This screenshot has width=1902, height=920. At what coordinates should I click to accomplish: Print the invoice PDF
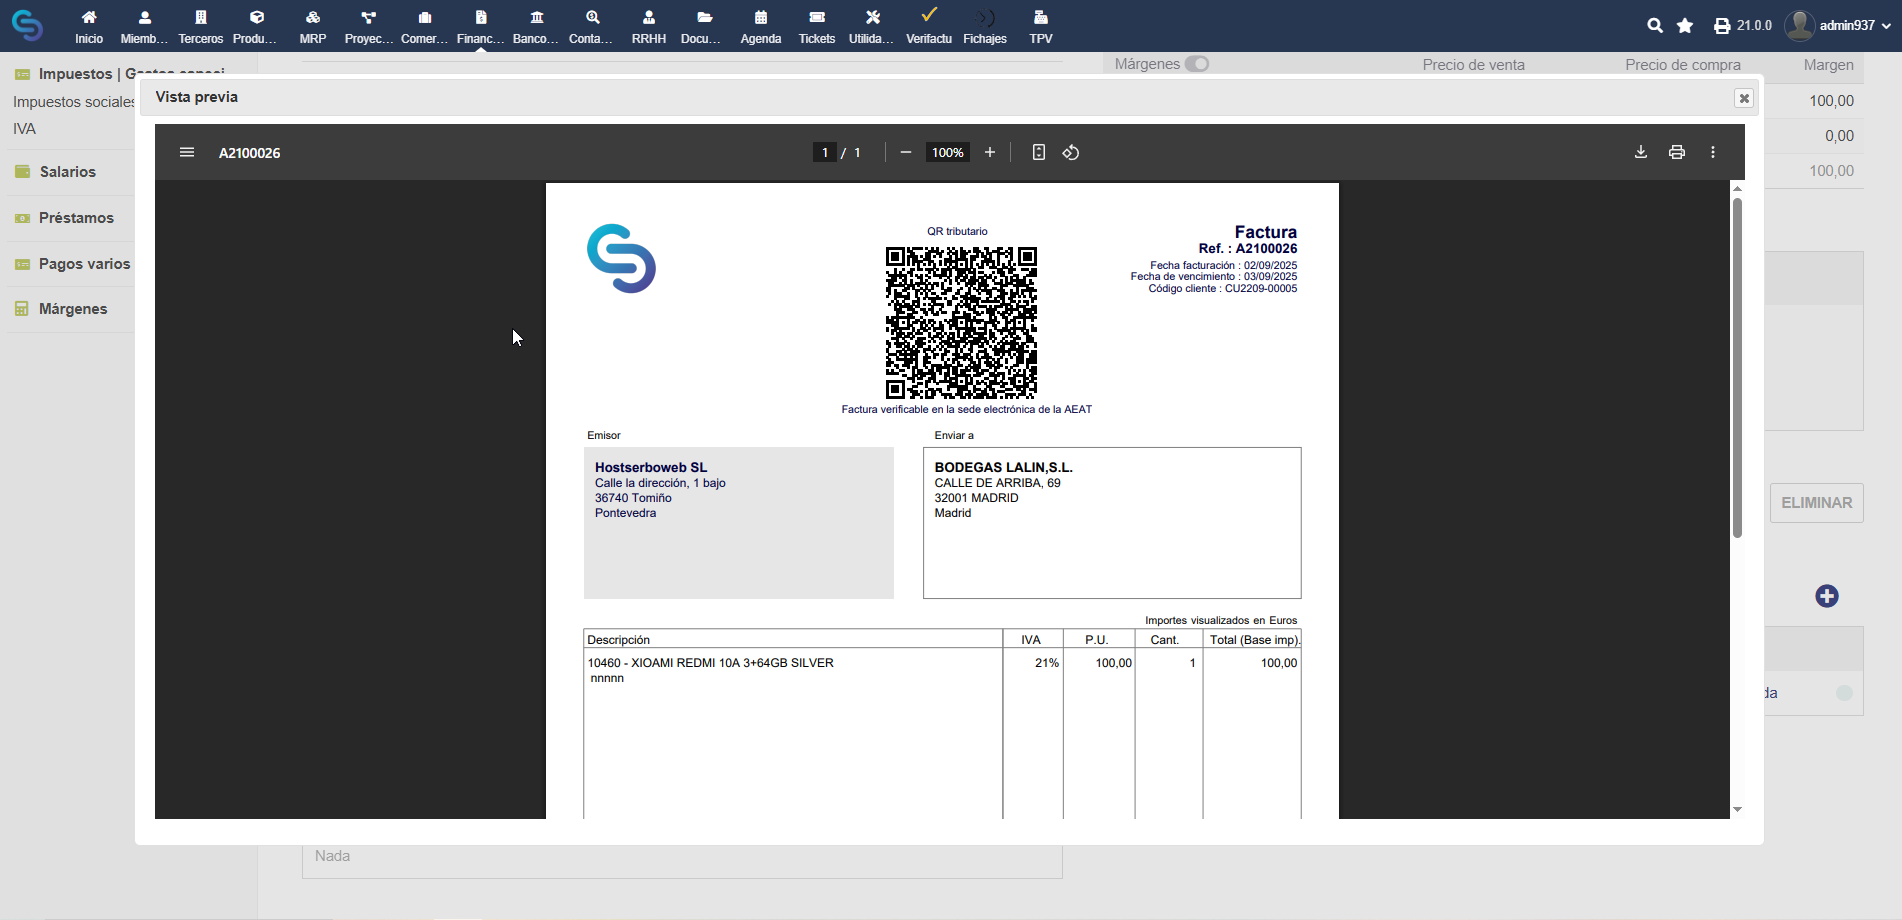pyautogui.click(x=1677, y=152)
